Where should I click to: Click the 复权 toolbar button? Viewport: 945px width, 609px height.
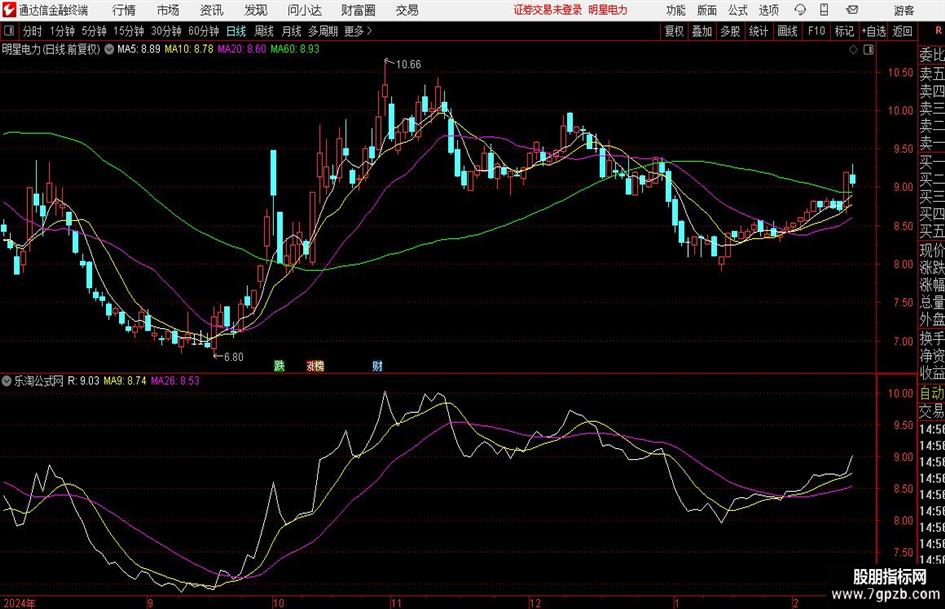674,31
